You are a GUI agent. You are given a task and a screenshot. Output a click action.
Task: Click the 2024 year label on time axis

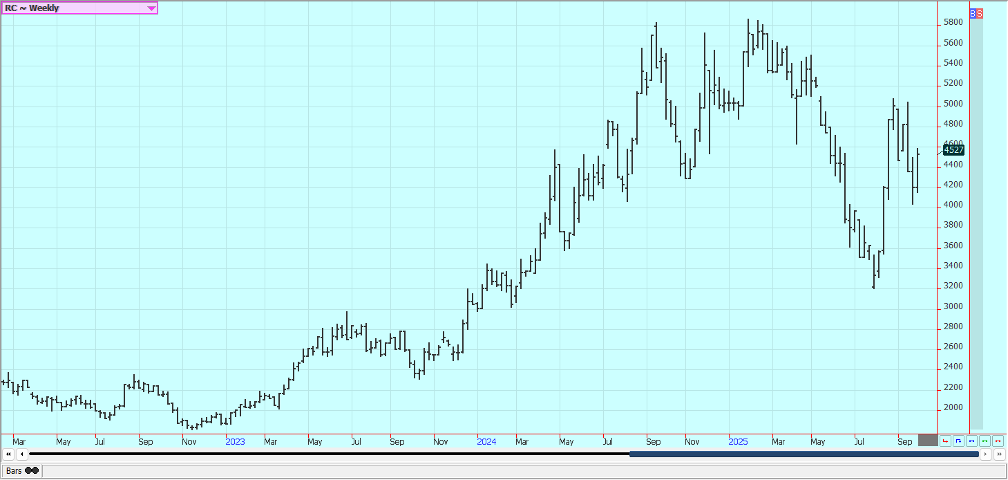[486, 441]
